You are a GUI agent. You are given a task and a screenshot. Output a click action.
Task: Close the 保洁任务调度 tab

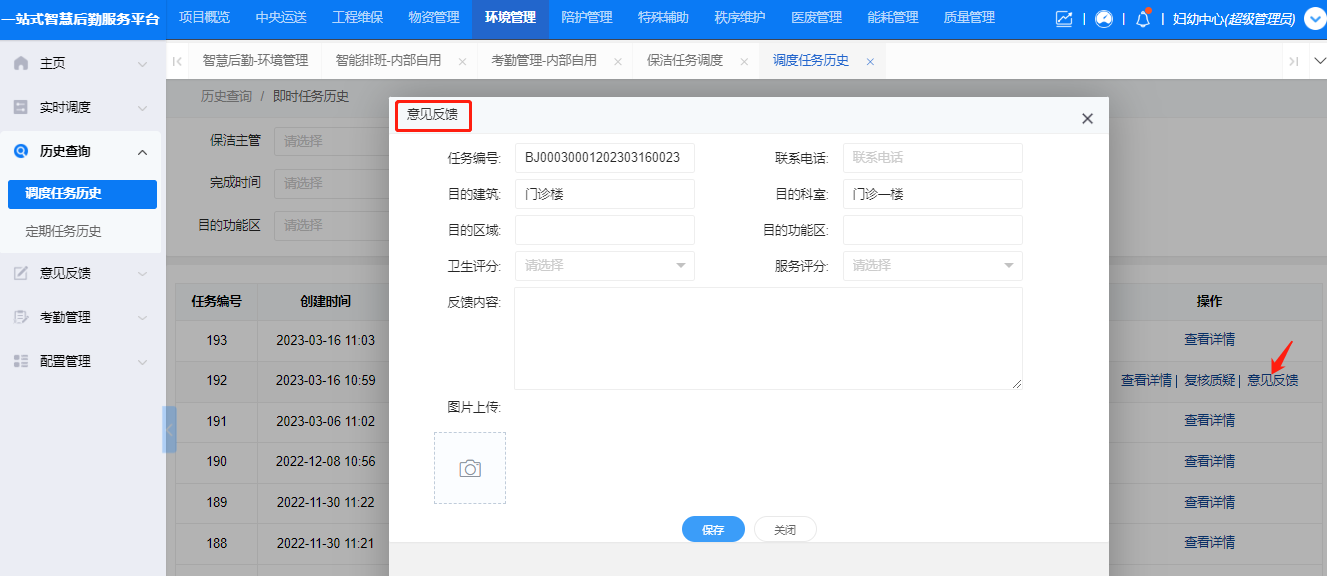pos(744,62)
